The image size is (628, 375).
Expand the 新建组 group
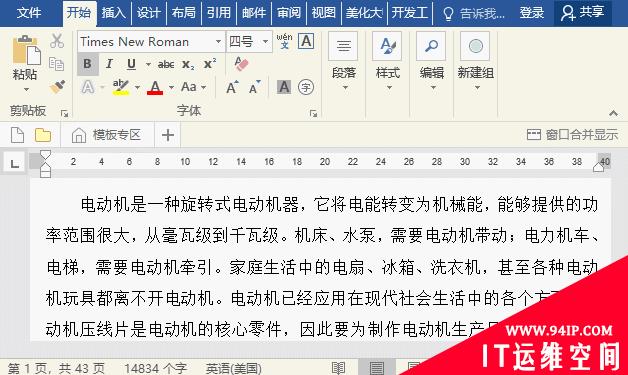[476, 62]
